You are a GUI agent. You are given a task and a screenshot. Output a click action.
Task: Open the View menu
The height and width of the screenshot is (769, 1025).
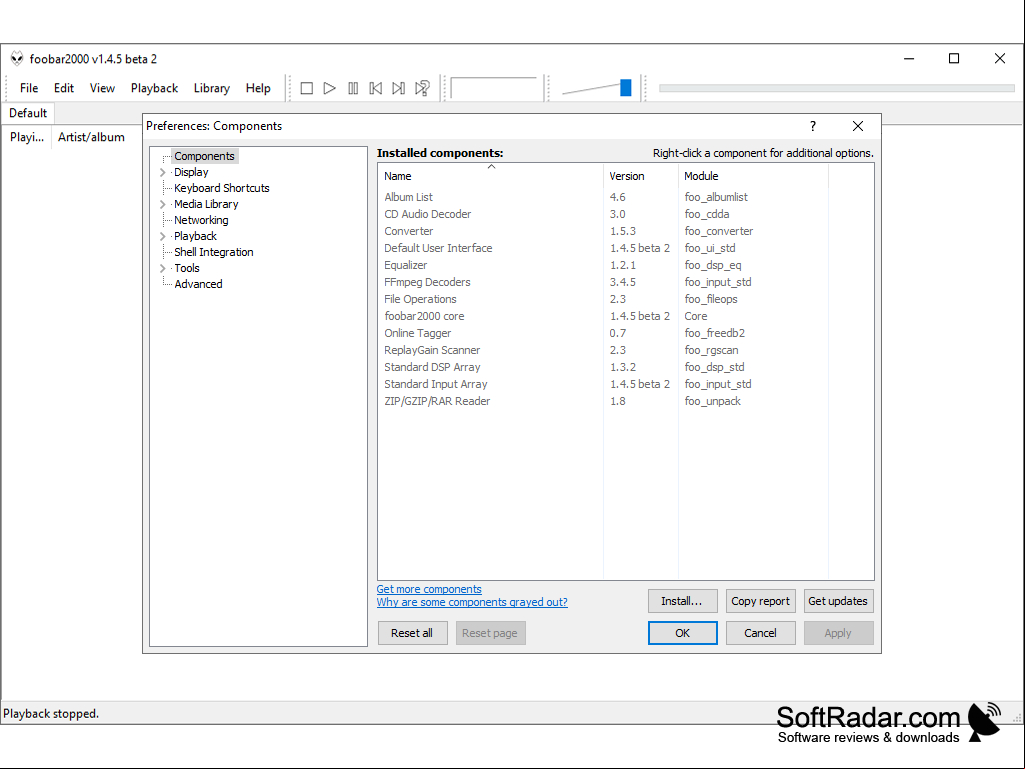103,88
